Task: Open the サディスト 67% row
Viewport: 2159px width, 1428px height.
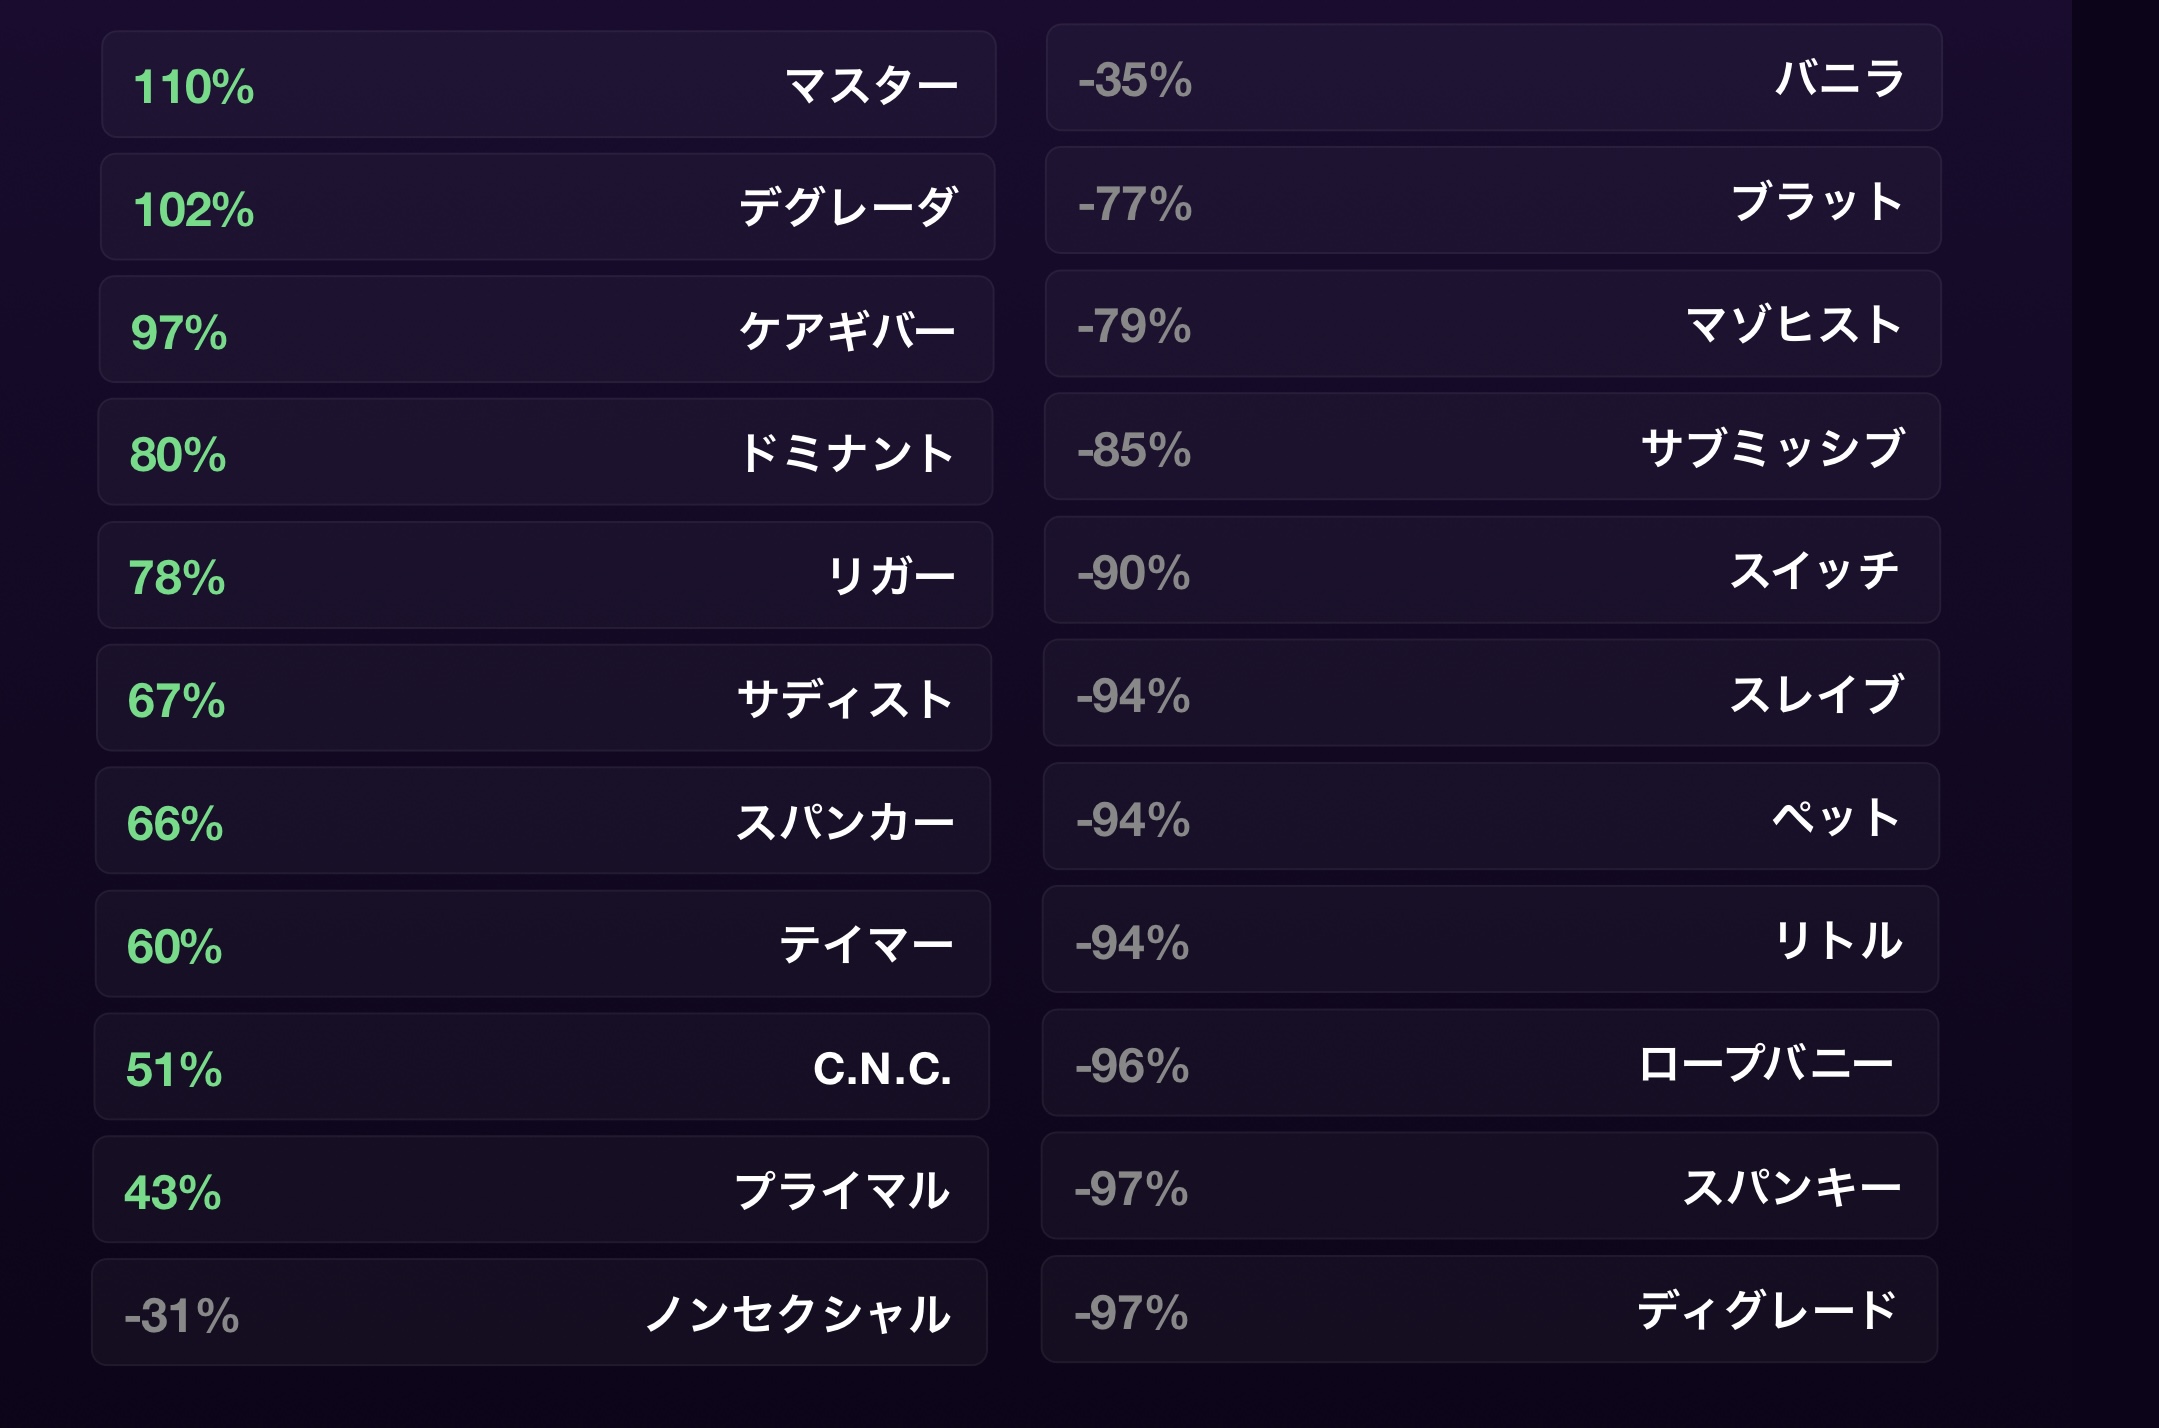Action: pyautogui.click(x=544, y=698)
